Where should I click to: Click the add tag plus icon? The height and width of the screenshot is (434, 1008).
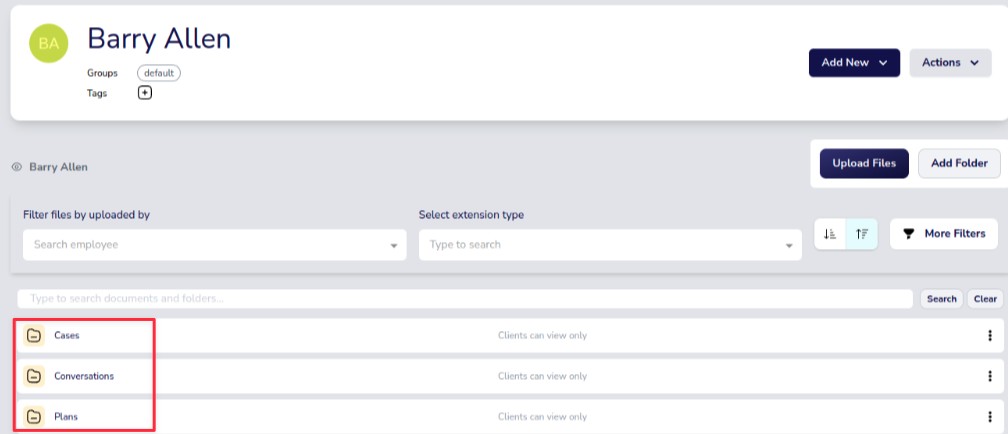(145, 93)
